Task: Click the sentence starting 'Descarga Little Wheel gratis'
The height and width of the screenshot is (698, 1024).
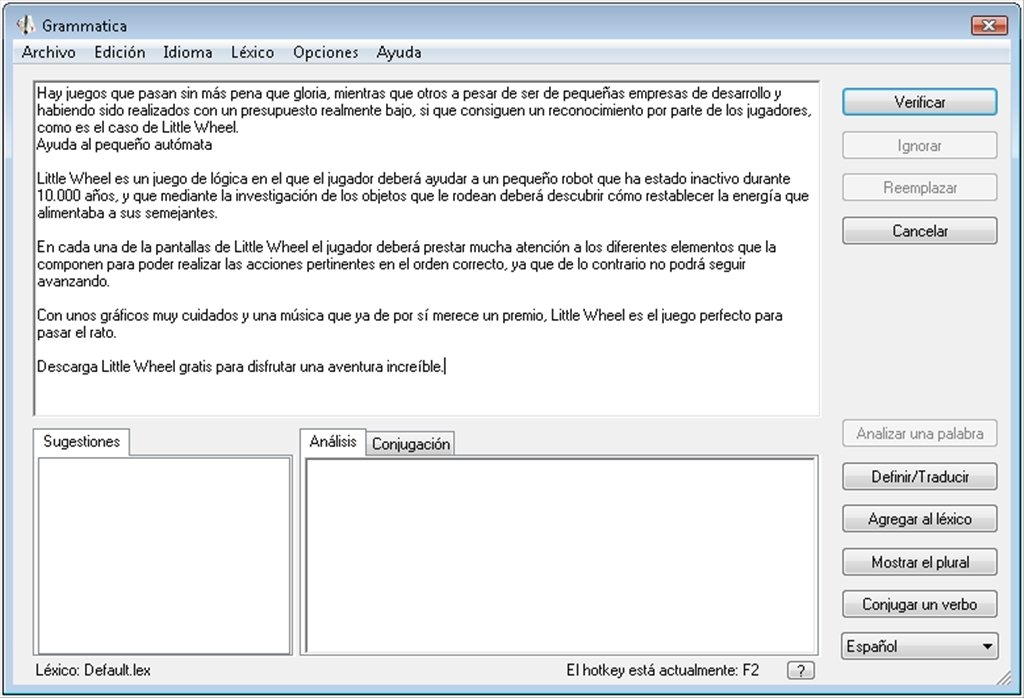Action: [240, 367]
